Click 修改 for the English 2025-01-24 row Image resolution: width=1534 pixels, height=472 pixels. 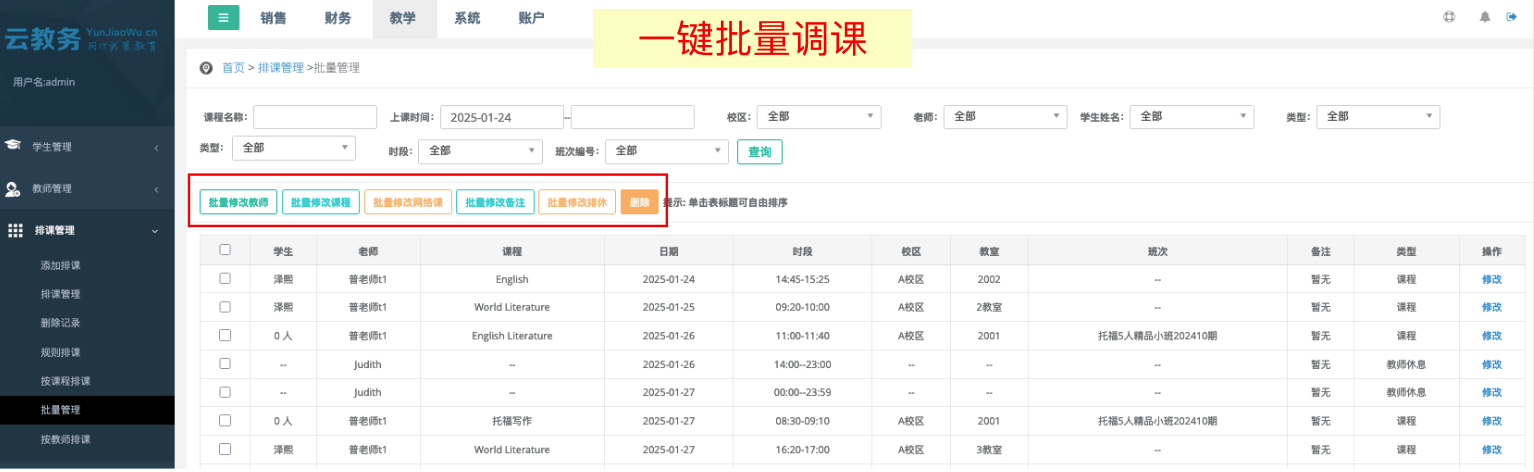(x=1492, y=279)
